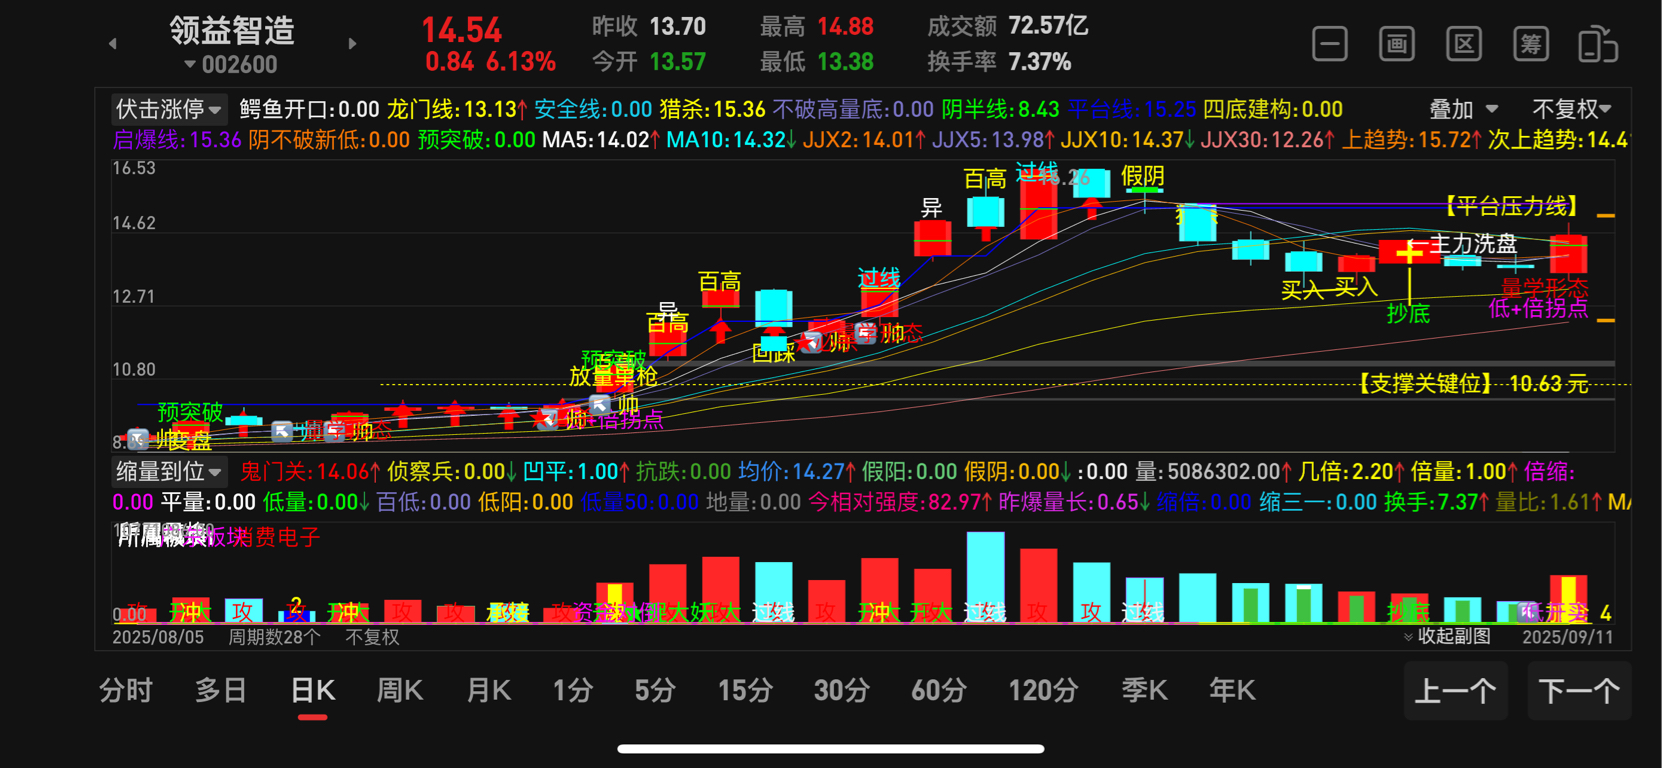
Task: Tap the minus zoom-out icon
Action: point(1329,44)
